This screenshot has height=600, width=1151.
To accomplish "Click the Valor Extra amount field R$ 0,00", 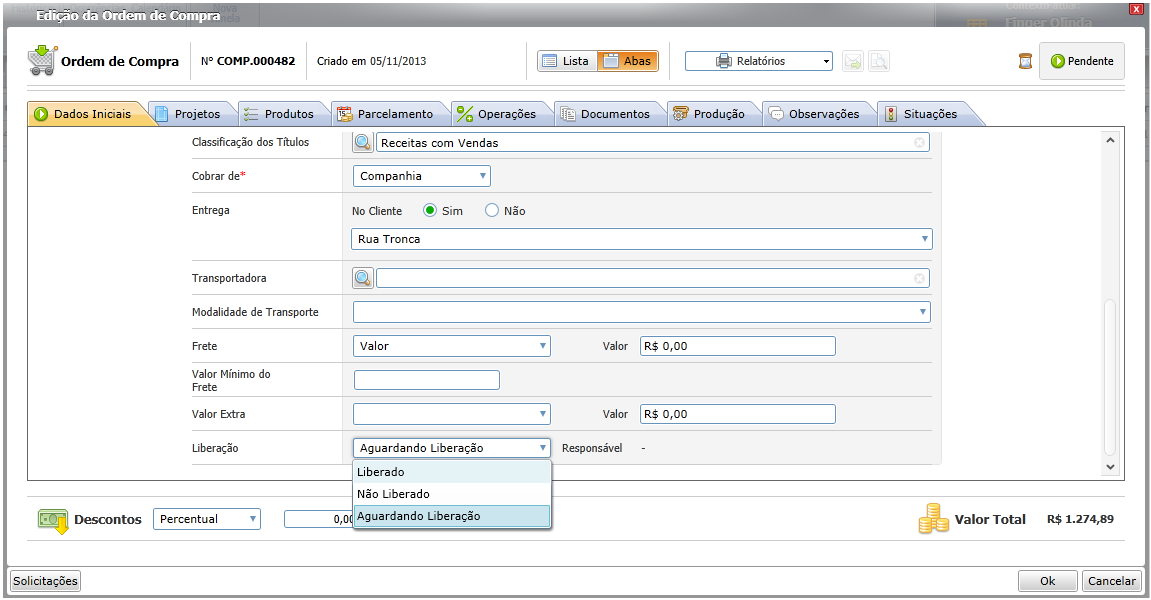I will click(x=738, y=414).
